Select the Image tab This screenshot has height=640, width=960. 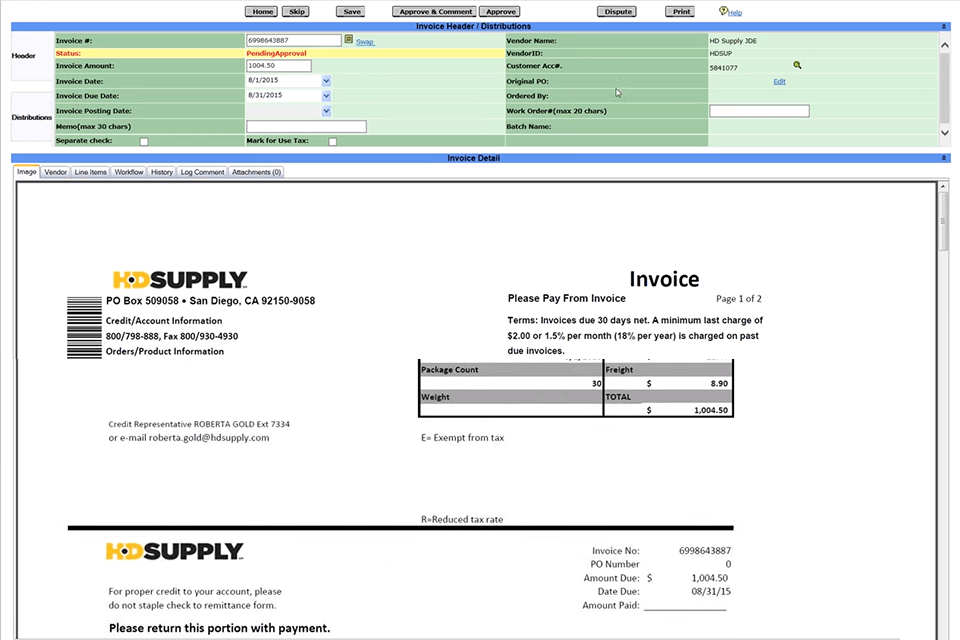point(26,172)
